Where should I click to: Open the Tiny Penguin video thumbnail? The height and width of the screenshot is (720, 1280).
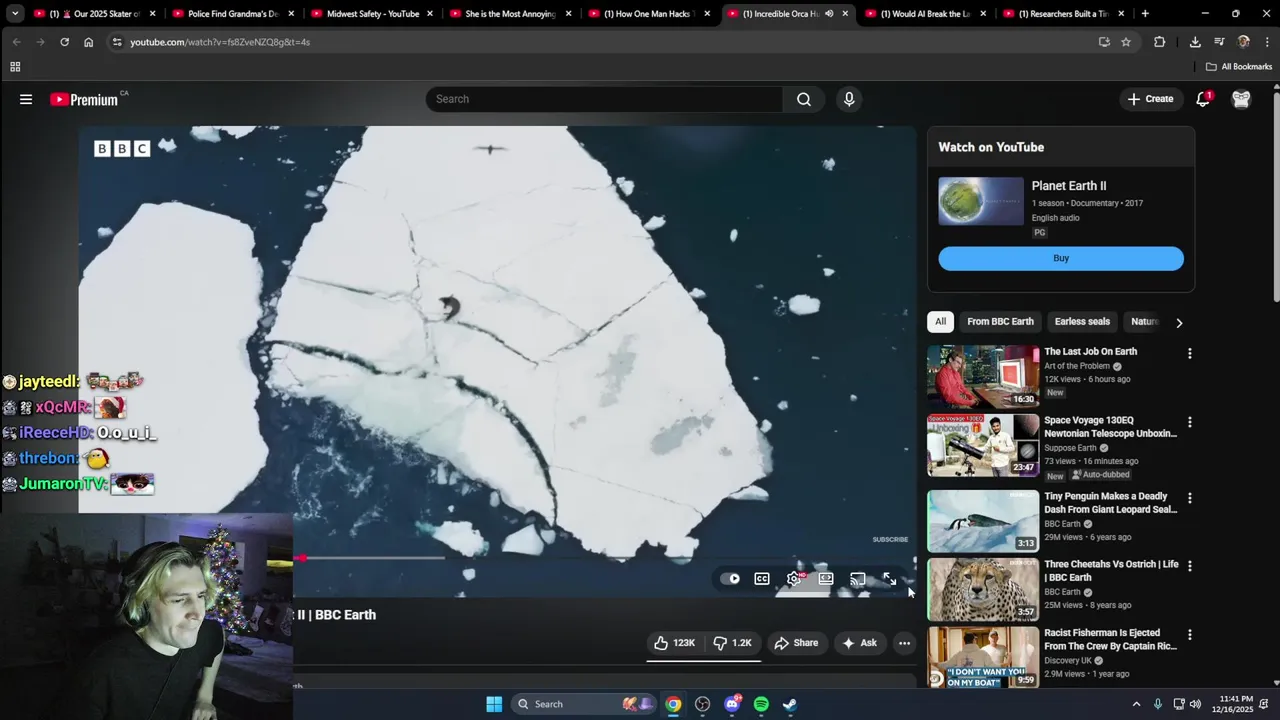(983, 521)
